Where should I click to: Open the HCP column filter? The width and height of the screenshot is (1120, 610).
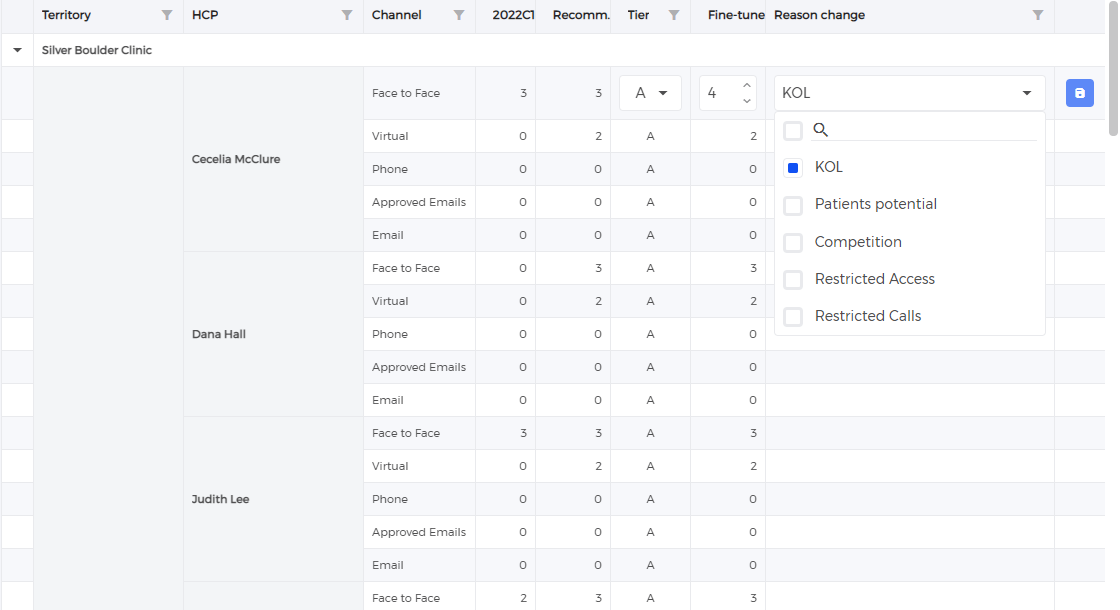click(x=346, y=15)
